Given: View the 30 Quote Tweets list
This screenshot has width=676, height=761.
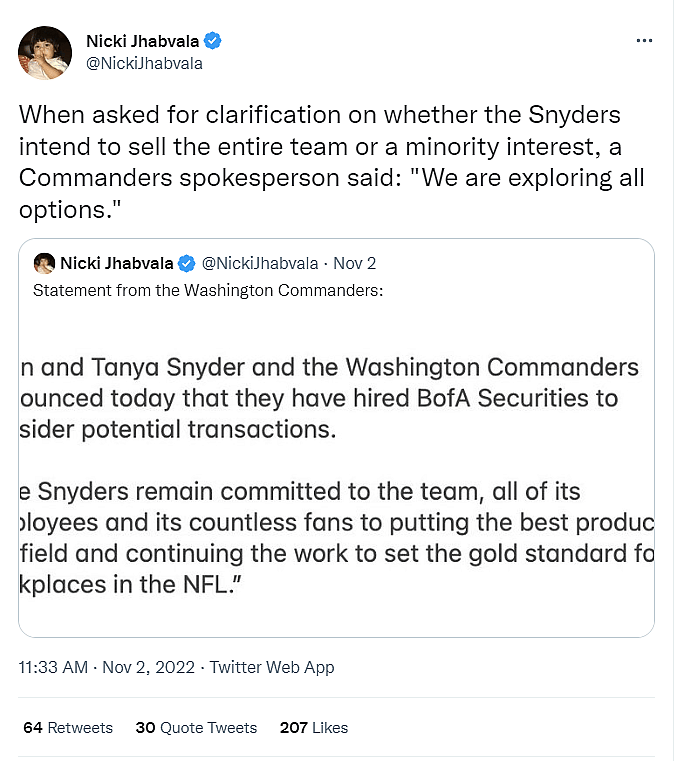Looking at the screenshot, I should tap(196, 727).
